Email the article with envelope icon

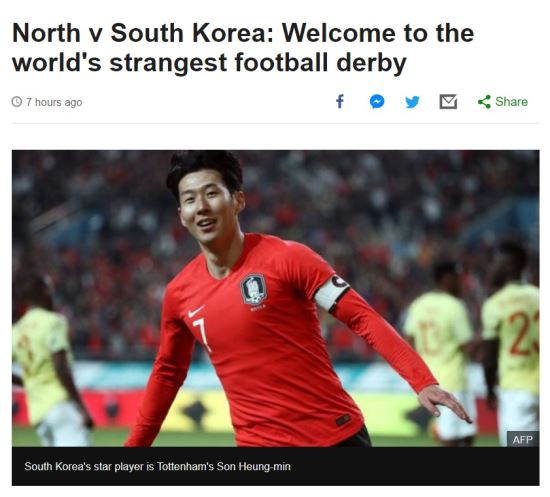(448, 102)
